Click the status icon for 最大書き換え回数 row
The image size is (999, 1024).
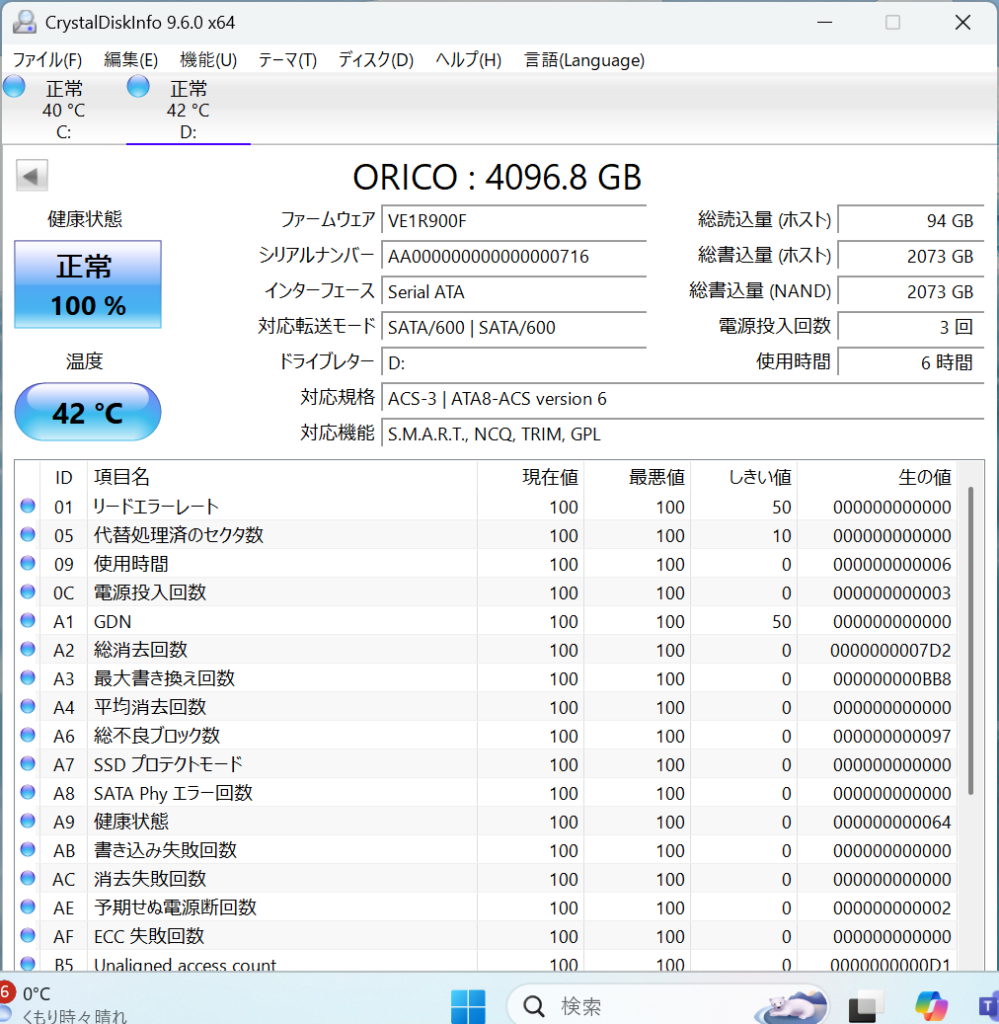tap(27, 677)
